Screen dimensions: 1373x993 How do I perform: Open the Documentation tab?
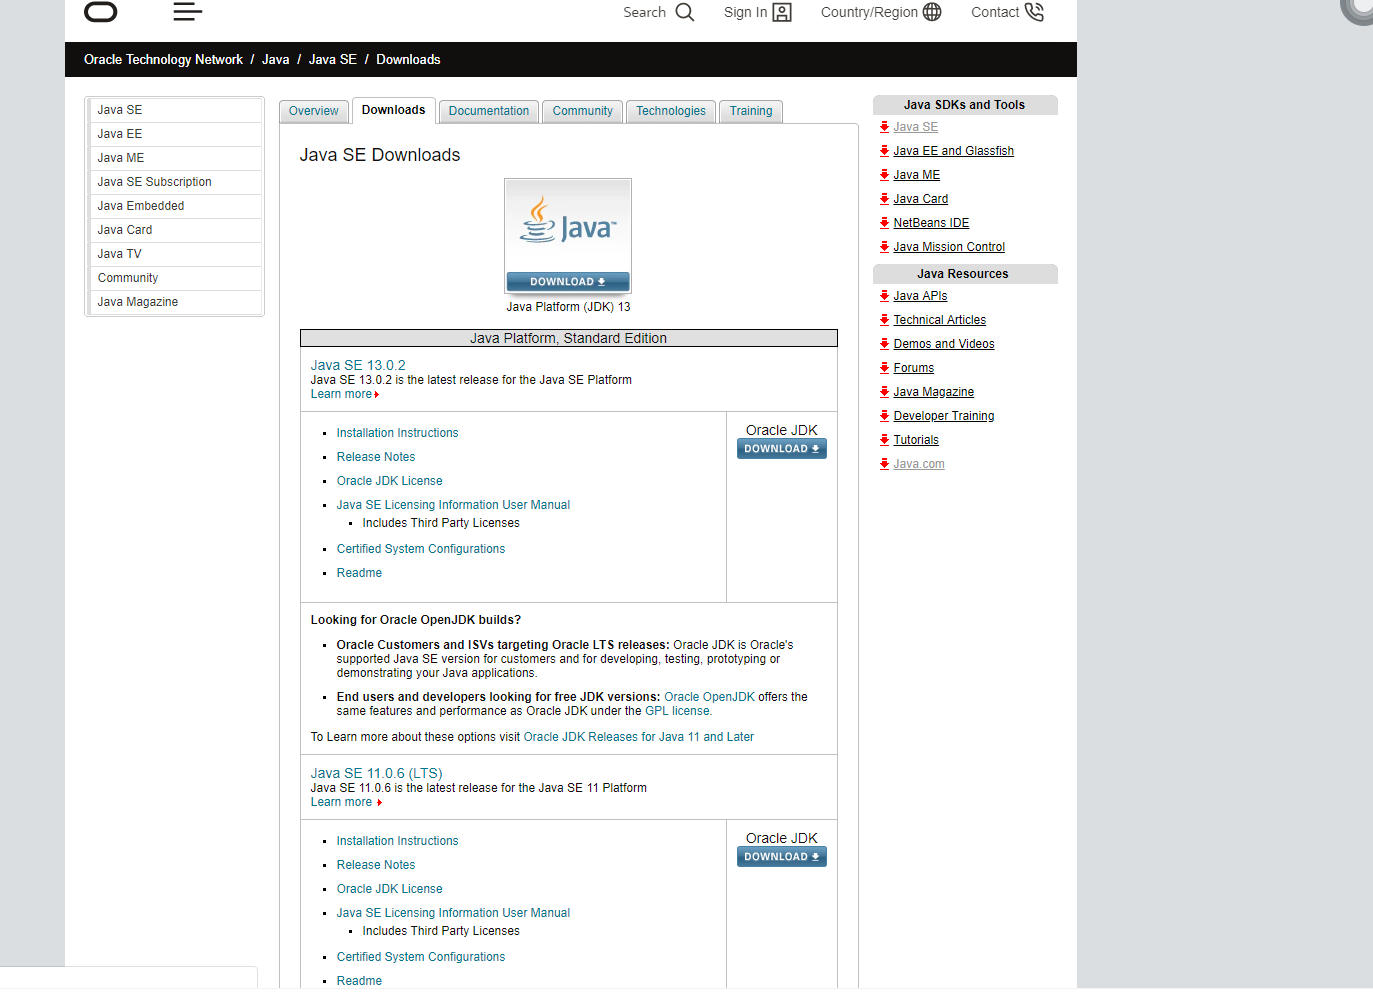click(488, 111)
